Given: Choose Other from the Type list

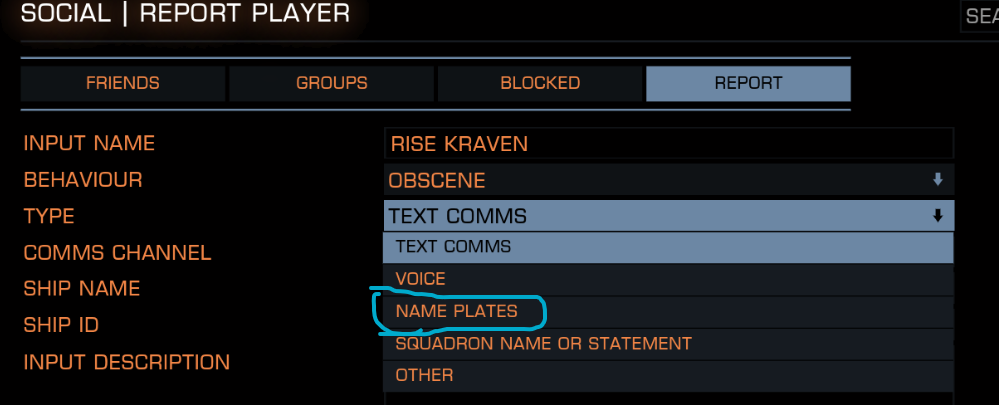Looking at the screenshot, I should pyautogui.click(x=424, y=375).
